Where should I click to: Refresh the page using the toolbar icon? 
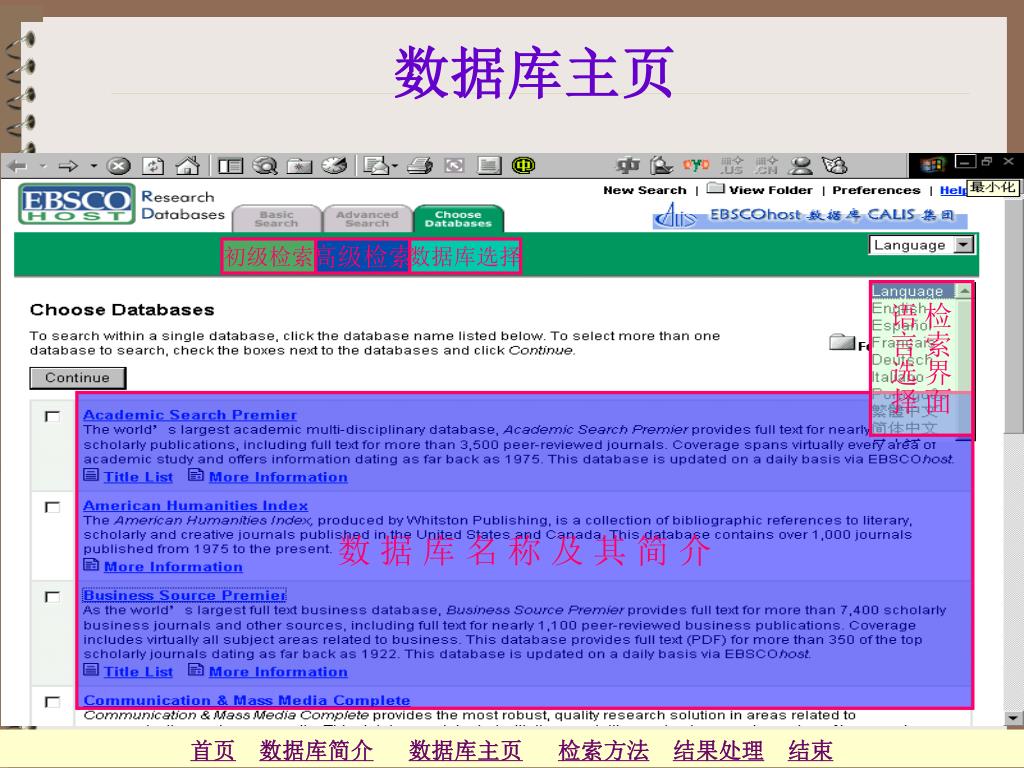(153, 167)
